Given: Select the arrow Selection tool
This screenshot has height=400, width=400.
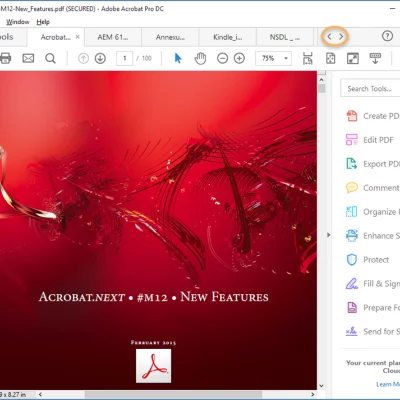Looking at the screenshot, I should pos(178,58).
